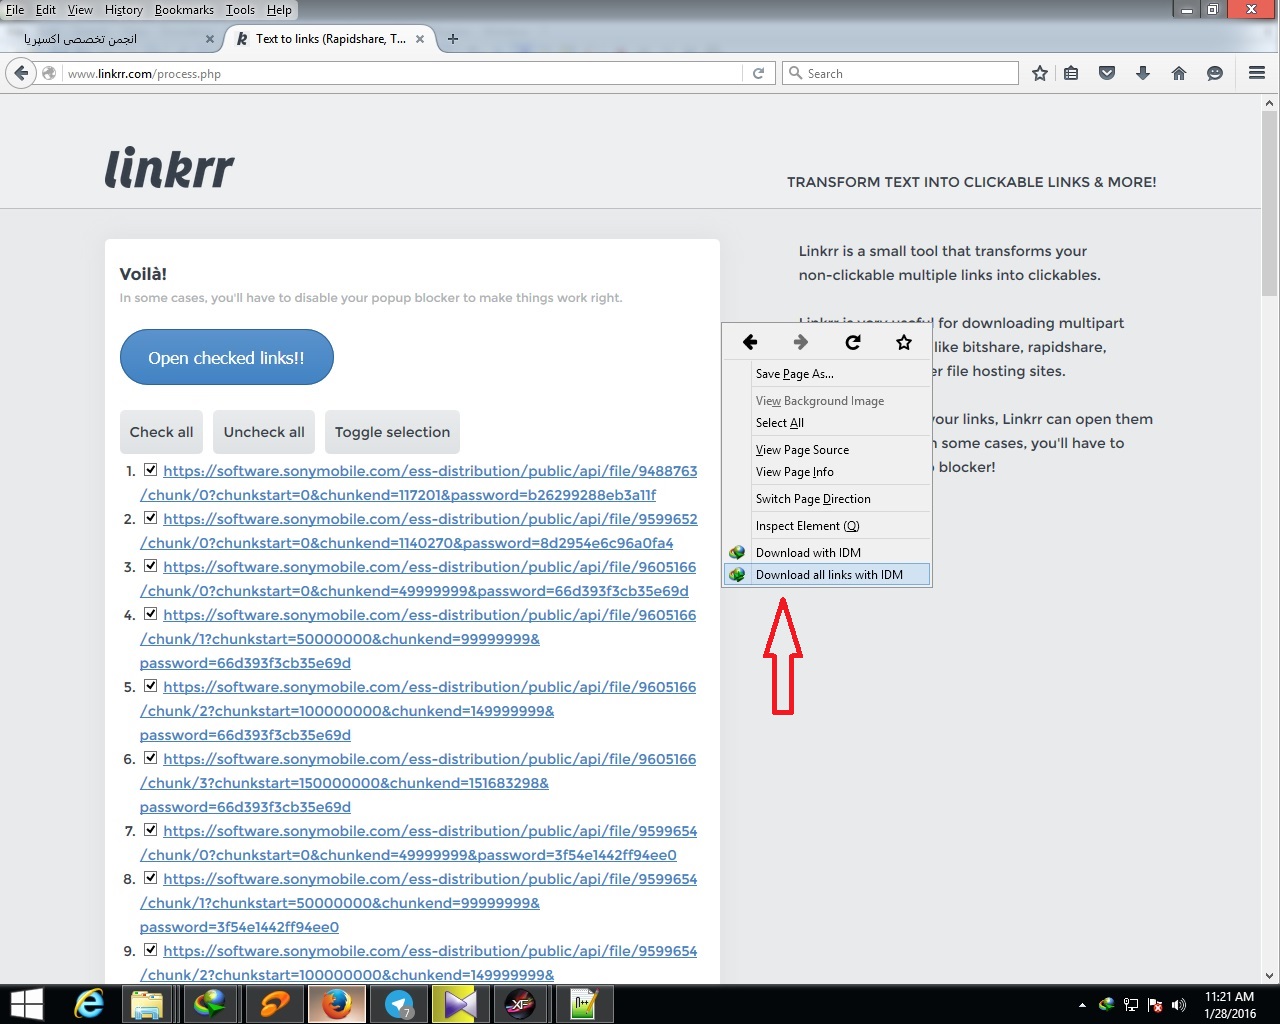This screenshot has height=1024, width=1280.
Task: Click the browser Back arrow button
Action: pyautogui.click(x=21, y=73)
